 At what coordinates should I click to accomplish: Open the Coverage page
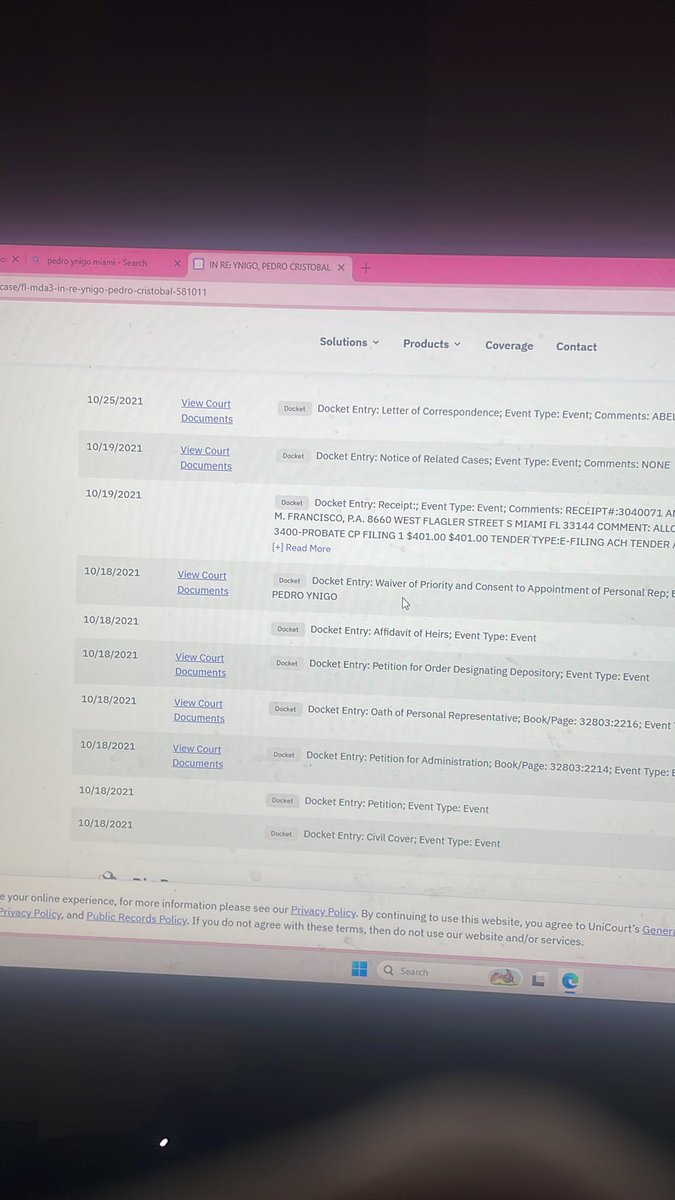pyautogui.click(x=509, y=346)
